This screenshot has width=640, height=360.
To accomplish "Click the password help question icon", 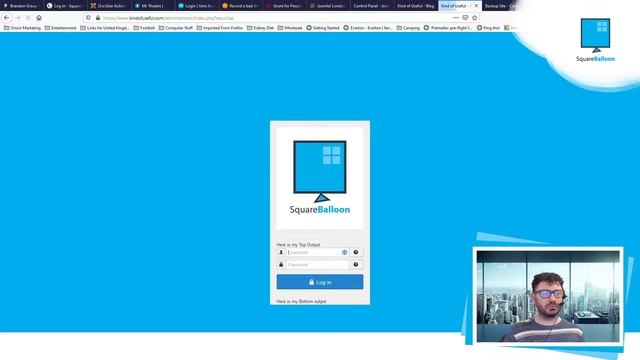I will click(x=356, y=264).
